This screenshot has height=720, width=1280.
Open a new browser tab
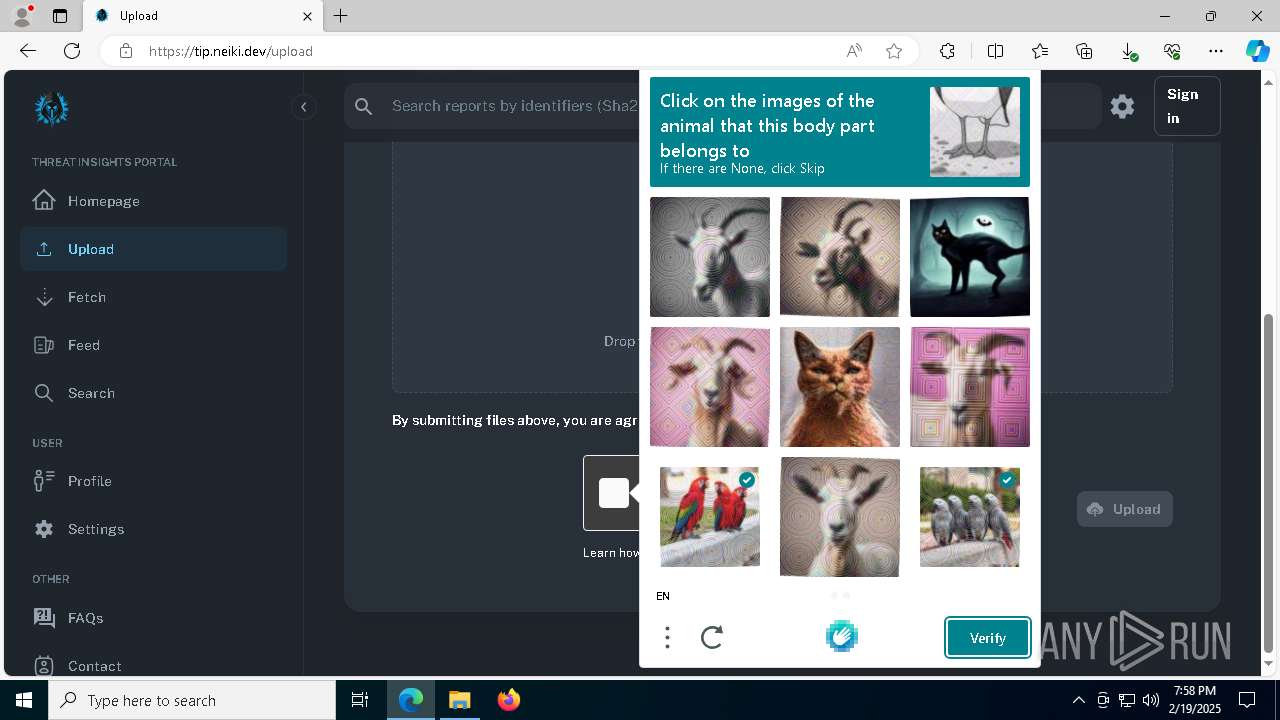point(341,16)
